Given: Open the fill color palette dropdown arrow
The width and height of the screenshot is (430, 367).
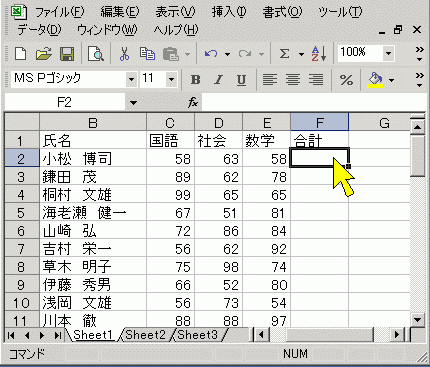Looking at the screenshot, I should [x=392, y=80].
